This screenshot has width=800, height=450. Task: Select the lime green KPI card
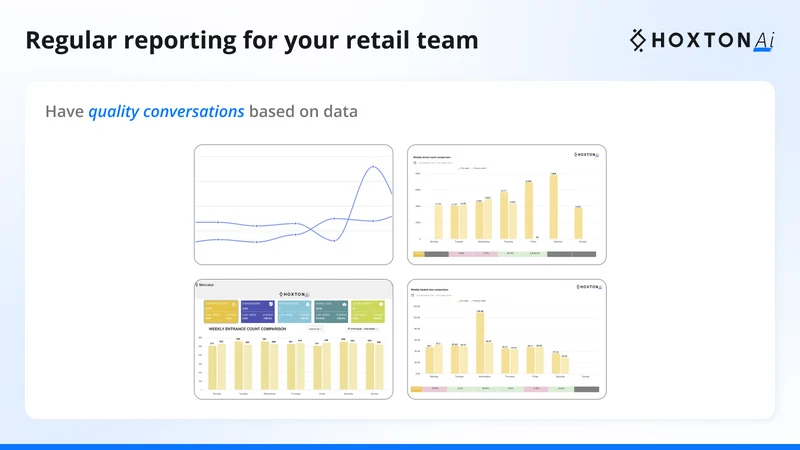368,311
